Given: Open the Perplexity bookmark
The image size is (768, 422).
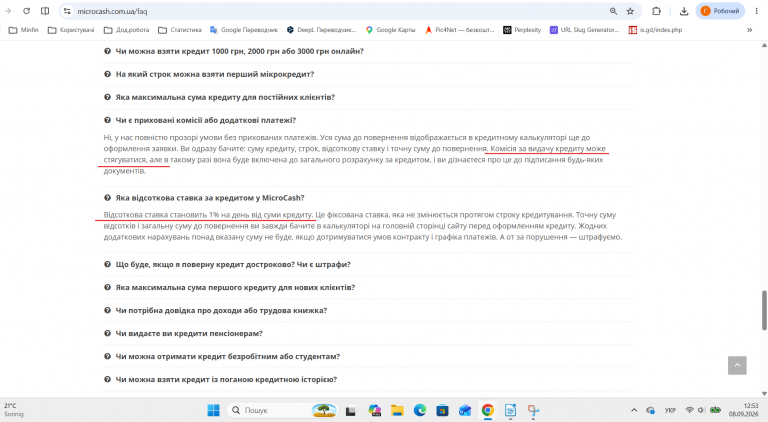Looking at the screenshot, I should coord(522,30).
